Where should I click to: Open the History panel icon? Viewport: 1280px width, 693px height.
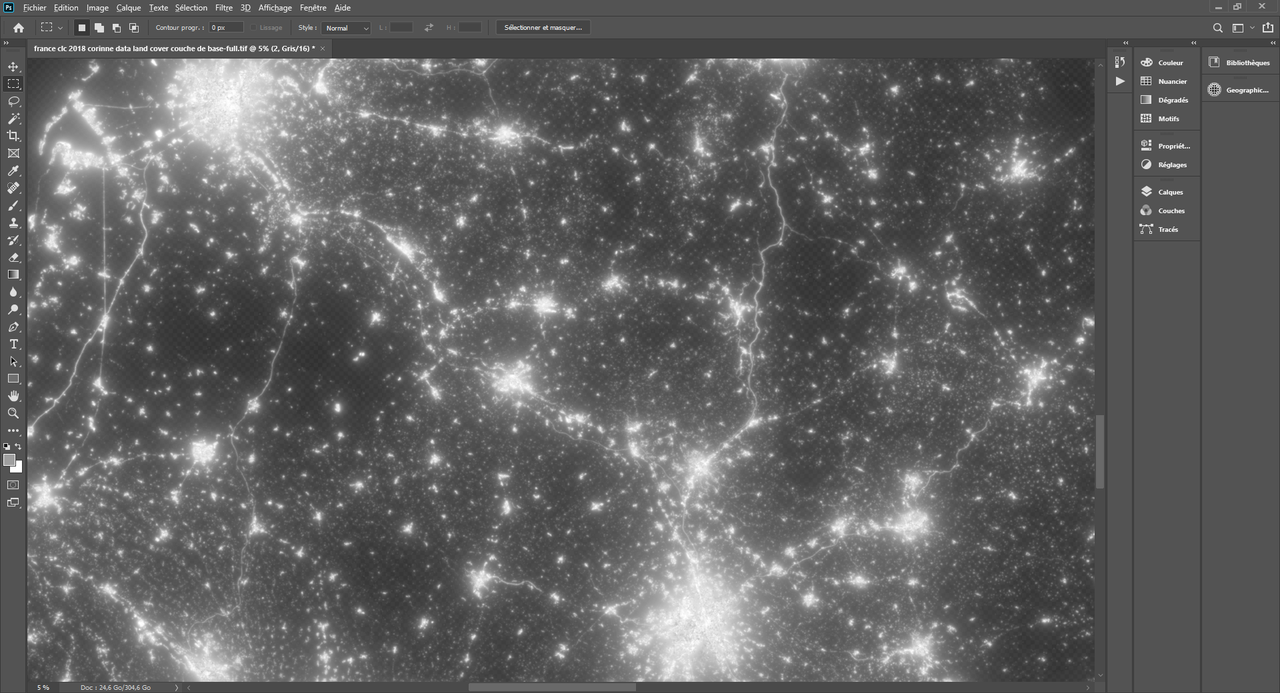coord(1120,63)
